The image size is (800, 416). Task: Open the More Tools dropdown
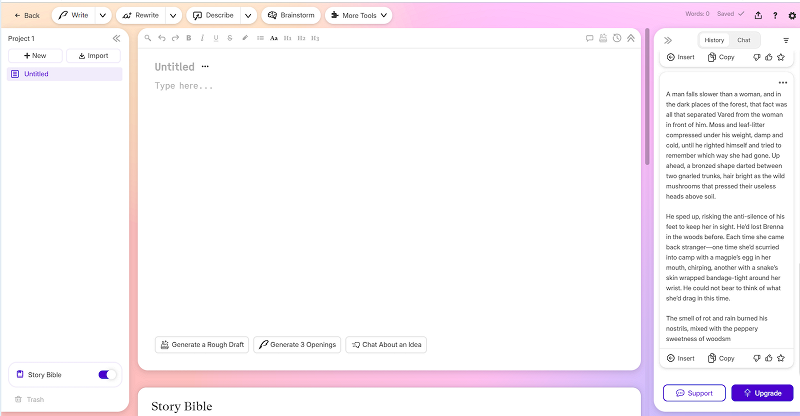click(359, 15)
